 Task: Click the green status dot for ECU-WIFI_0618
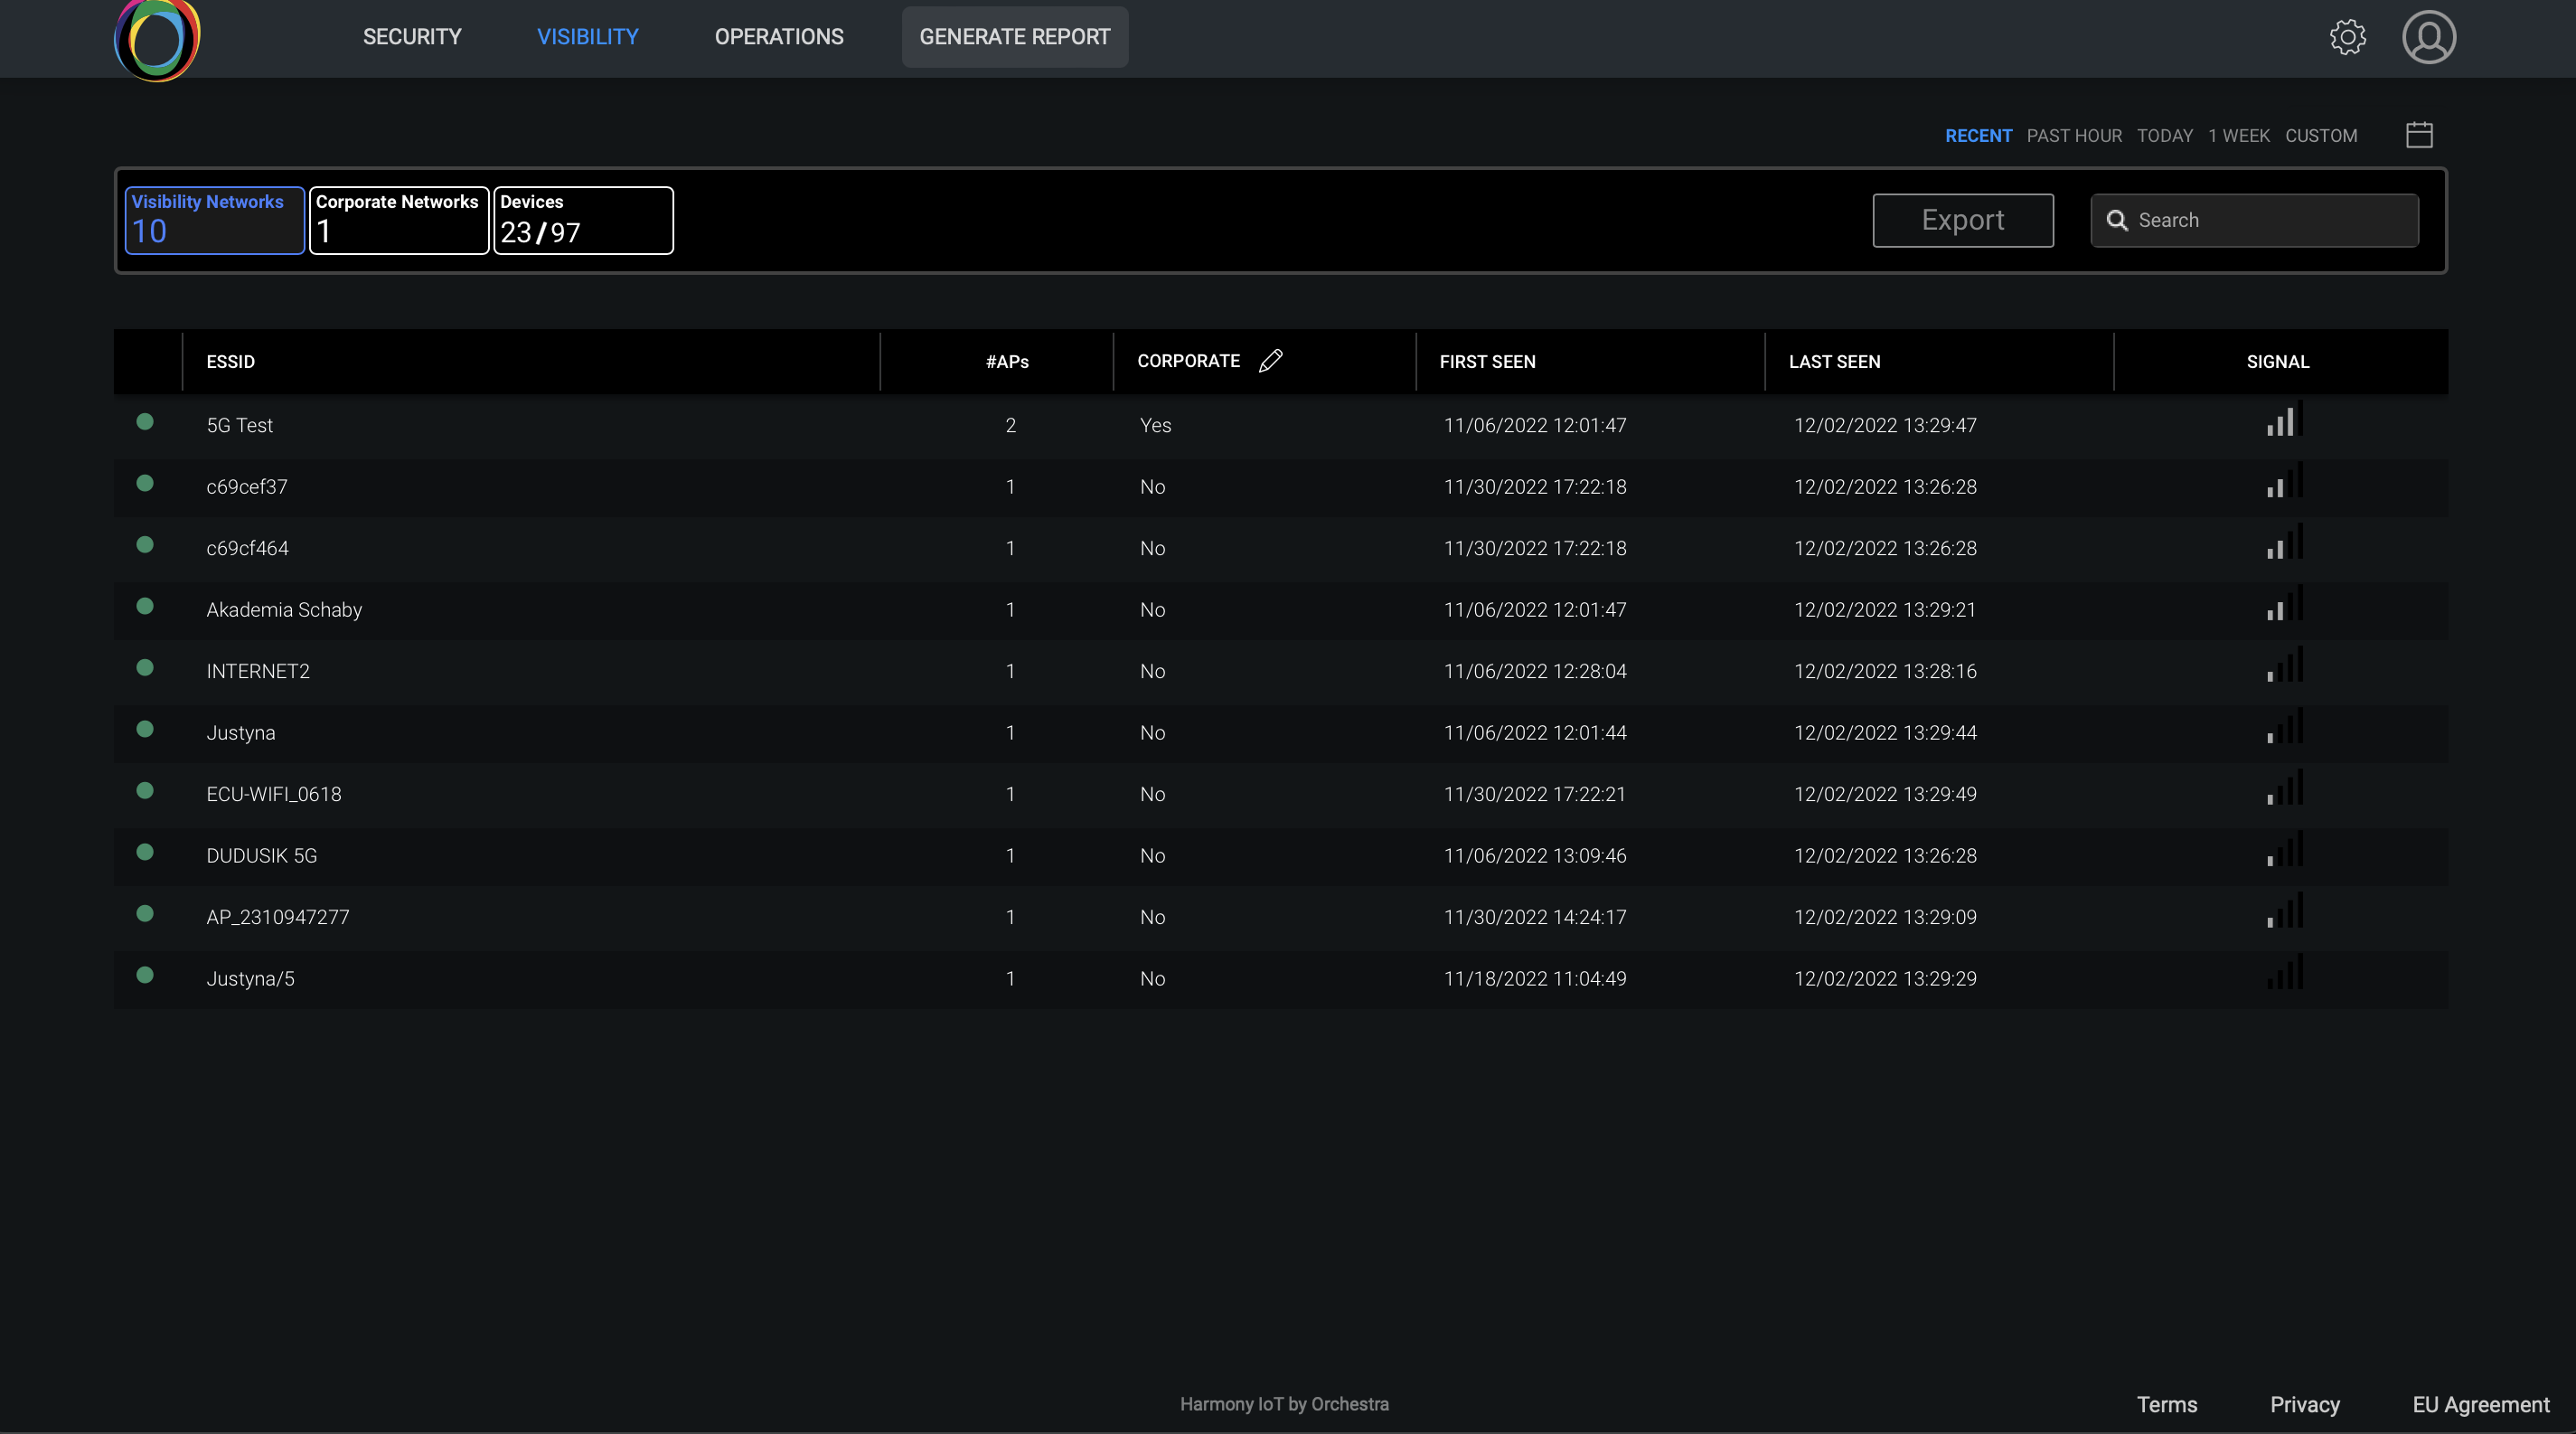pos(145,791)
